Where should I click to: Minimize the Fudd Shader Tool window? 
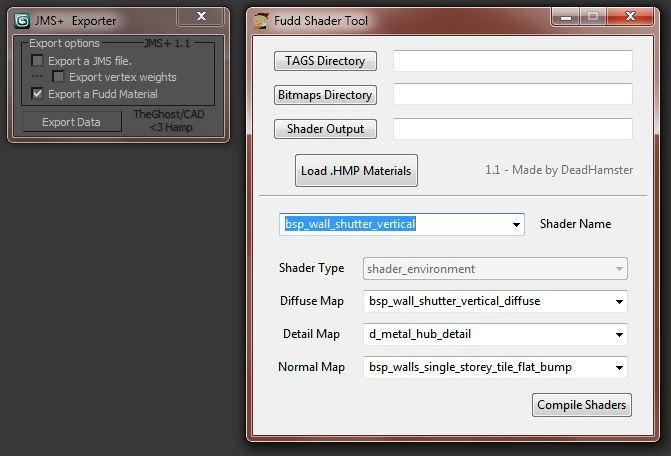566,17
